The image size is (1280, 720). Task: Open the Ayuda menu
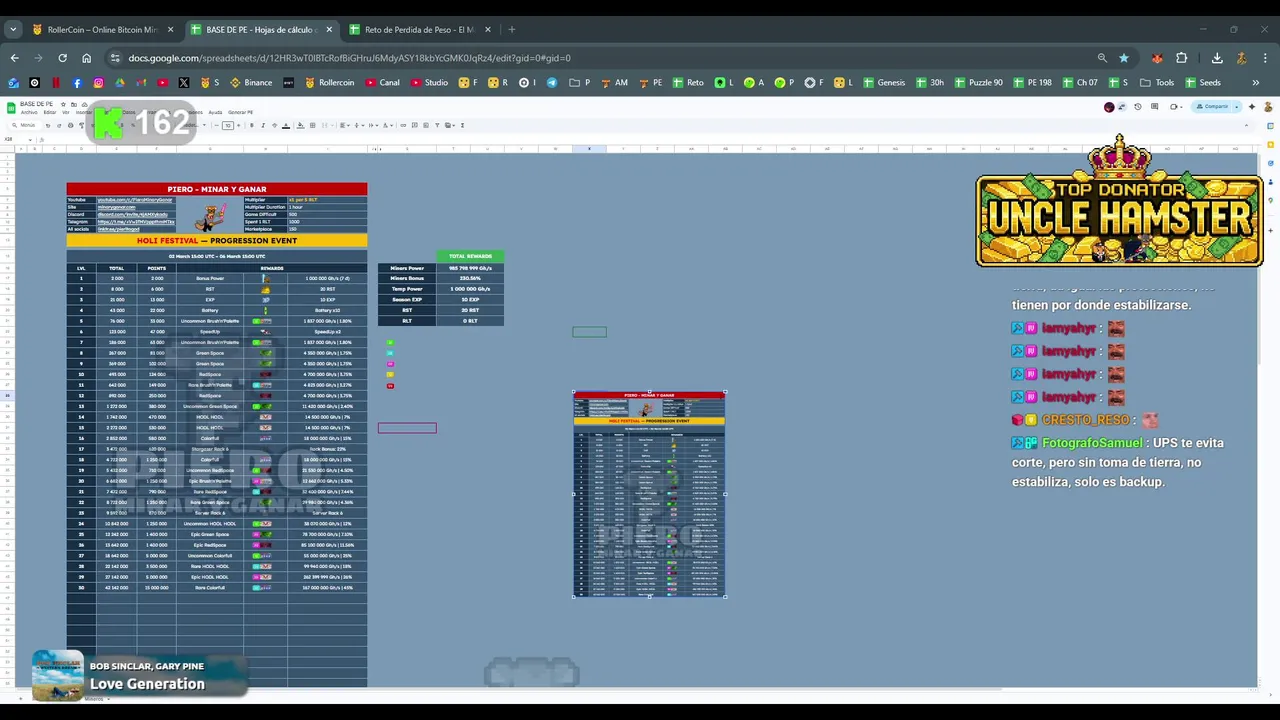pyautogui.click(x=215, y=112)
